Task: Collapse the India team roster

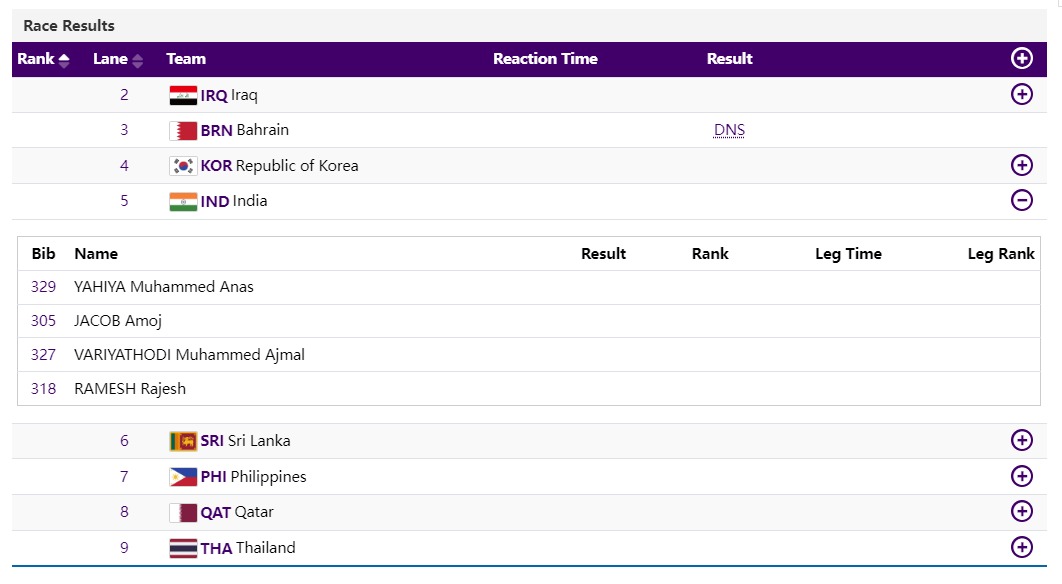Action: click(1021, 201)
